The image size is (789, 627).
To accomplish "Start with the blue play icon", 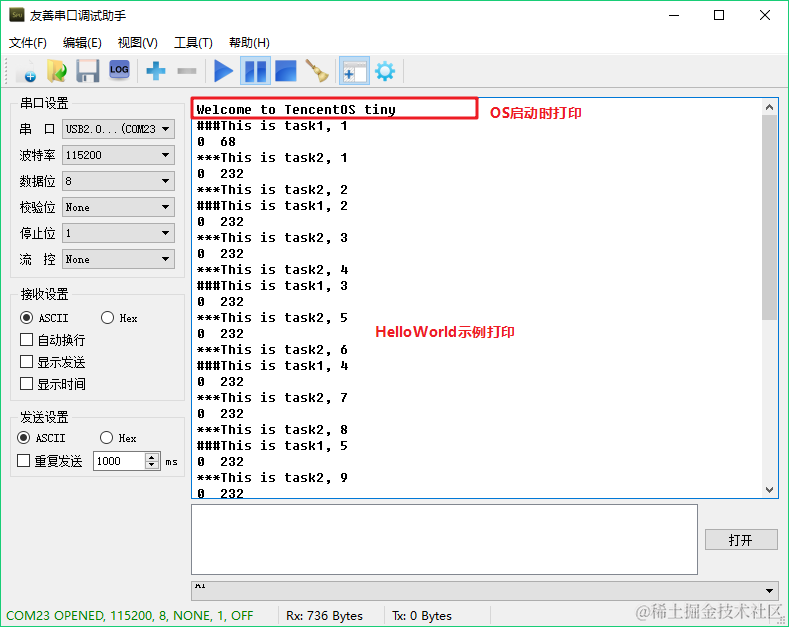I will pyautogui.click(x=223, y=71).
